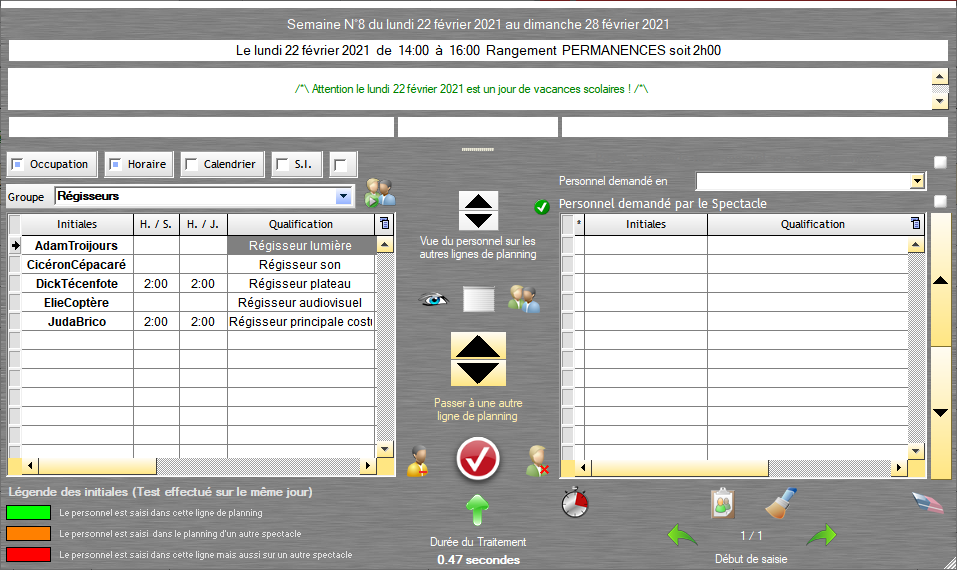Screen dimensions: 957x570
Task: Toggle the Horaire checkbox
Action: pyautogui.click(x=116, y=164)
